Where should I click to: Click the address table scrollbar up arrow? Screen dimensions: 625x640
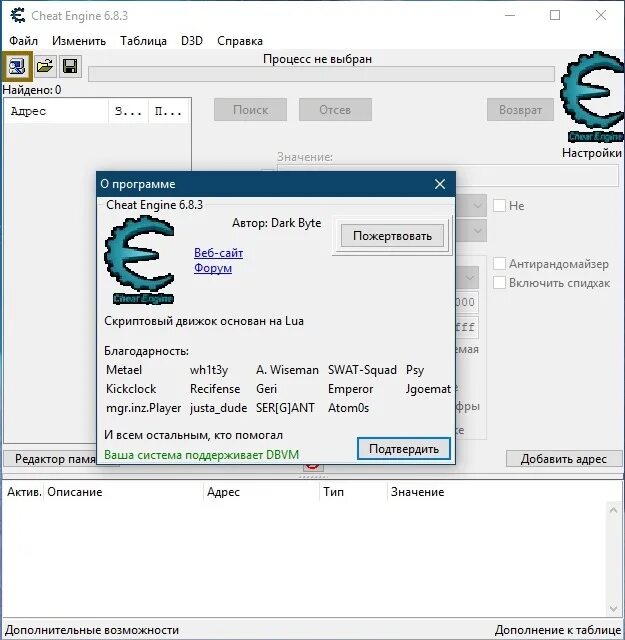613,510
